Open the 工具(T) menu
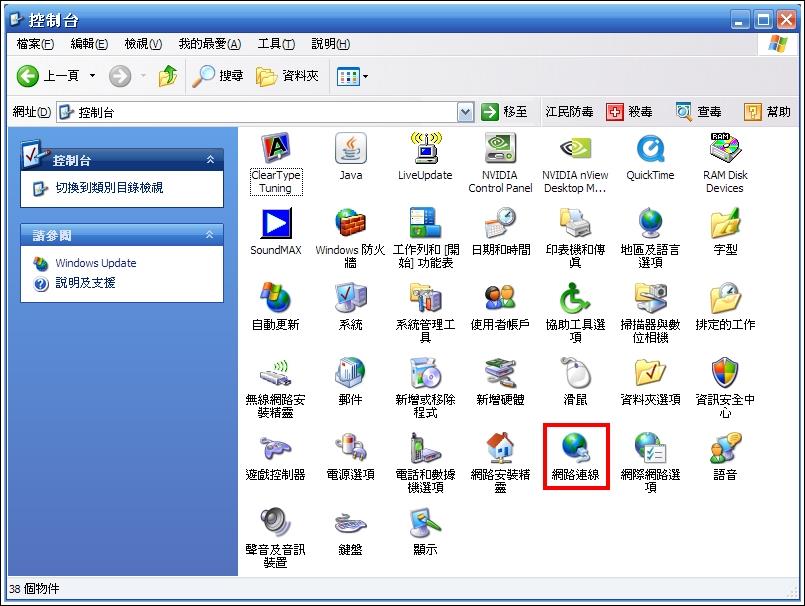 tap(276, 44)
